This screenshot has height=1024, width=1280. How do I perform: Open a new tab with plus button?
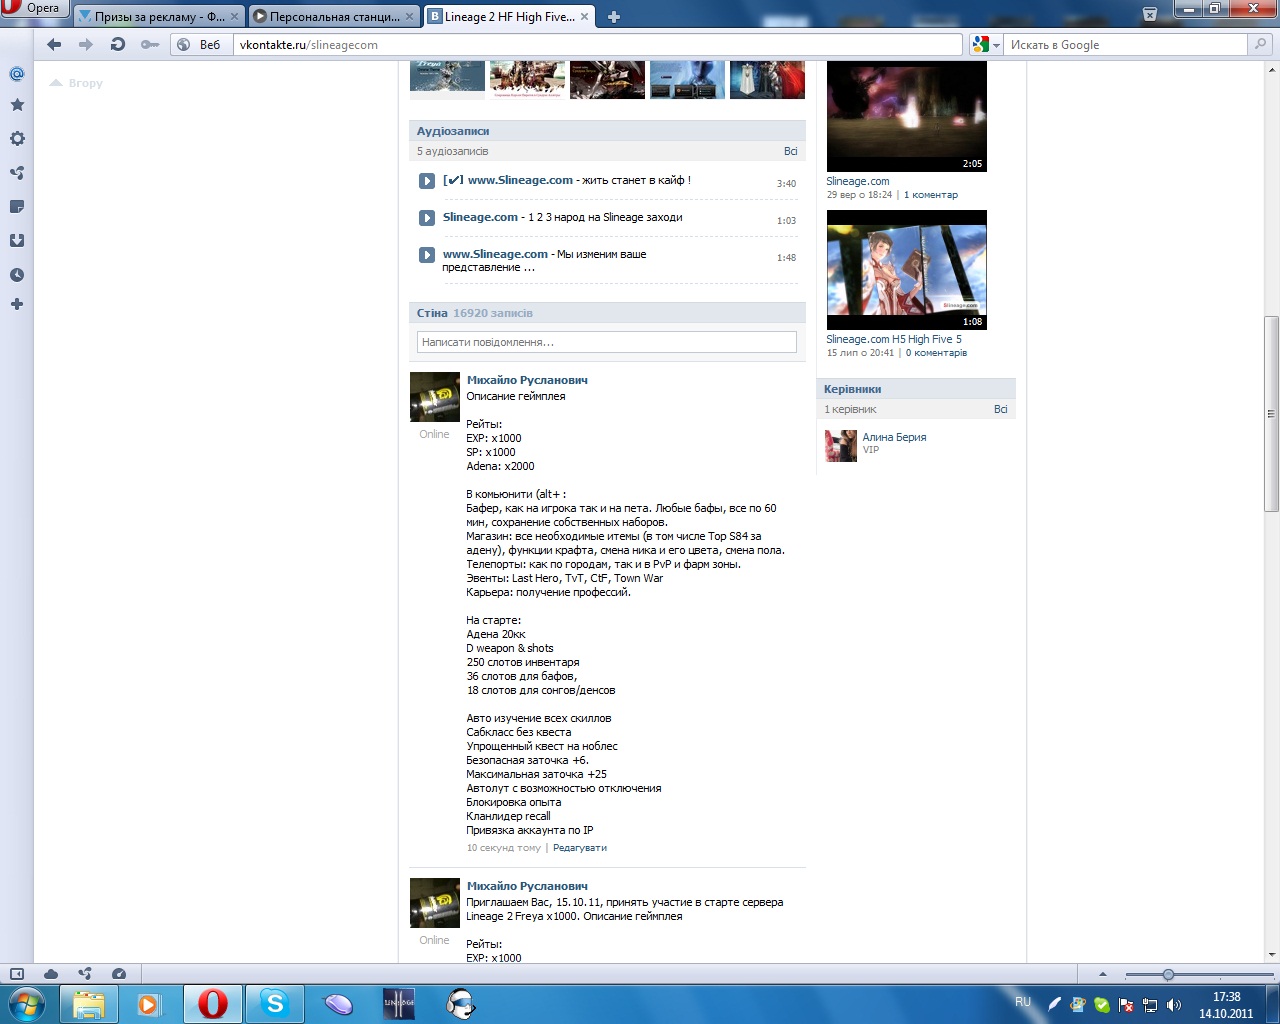(x=614, y=16)
